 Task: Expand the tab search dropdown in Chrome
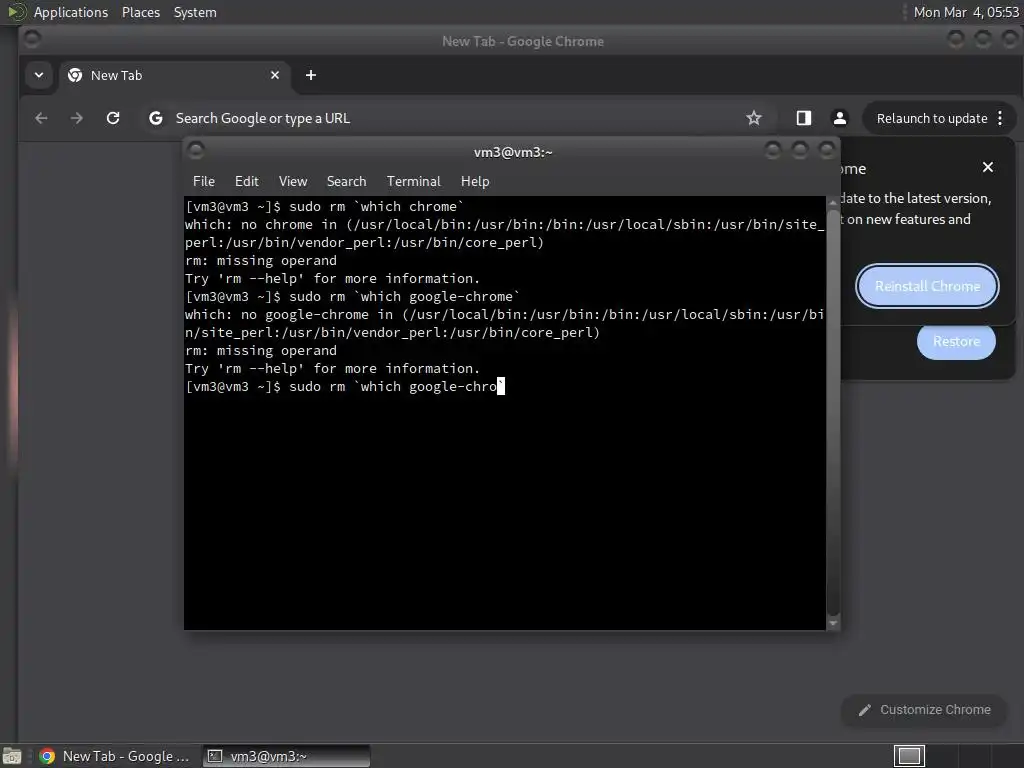(39, 75)
